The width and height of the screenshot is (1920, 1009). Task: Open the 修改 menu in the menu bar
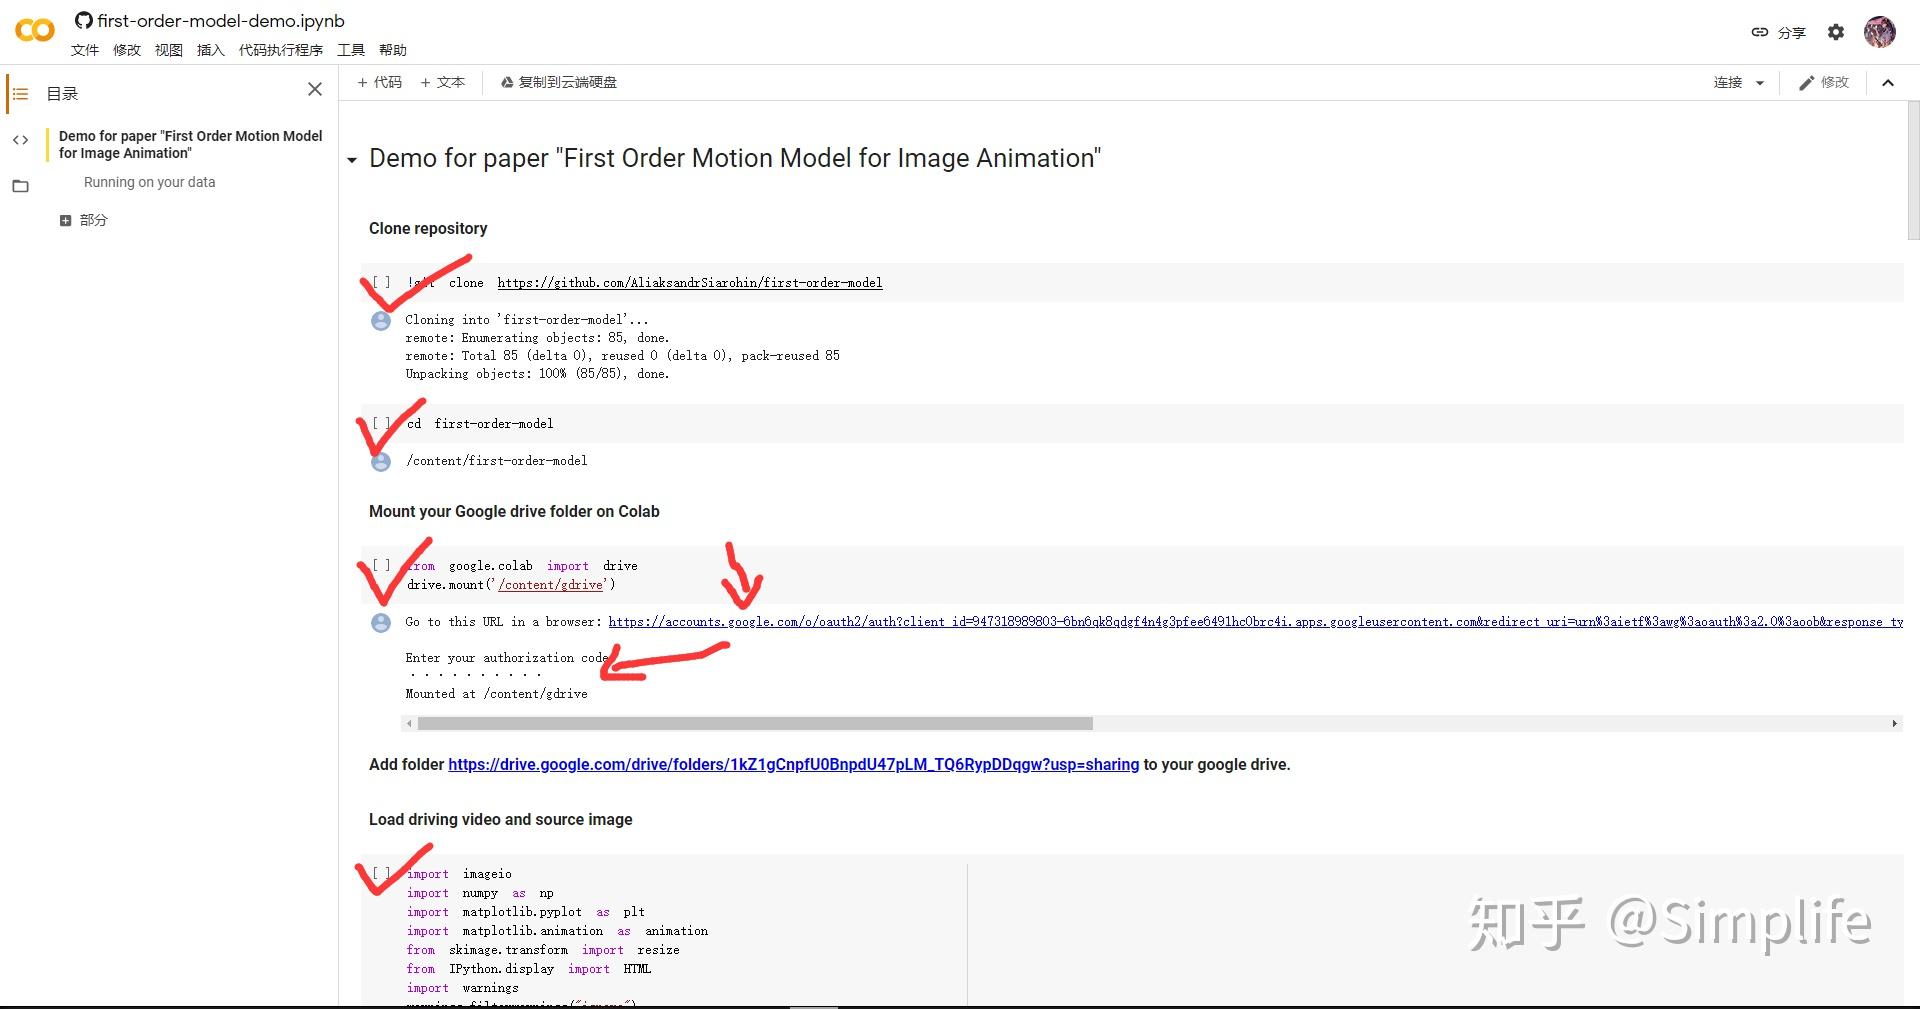(127, 50)
